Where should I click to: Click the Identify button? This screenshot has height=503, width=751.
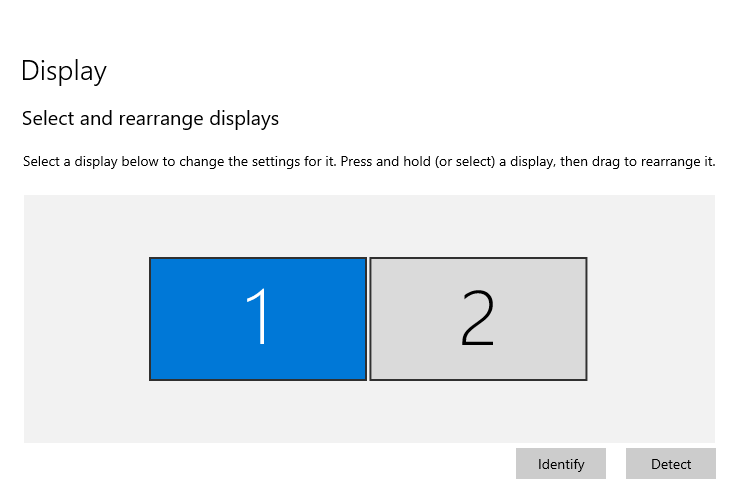pos(560,463)
